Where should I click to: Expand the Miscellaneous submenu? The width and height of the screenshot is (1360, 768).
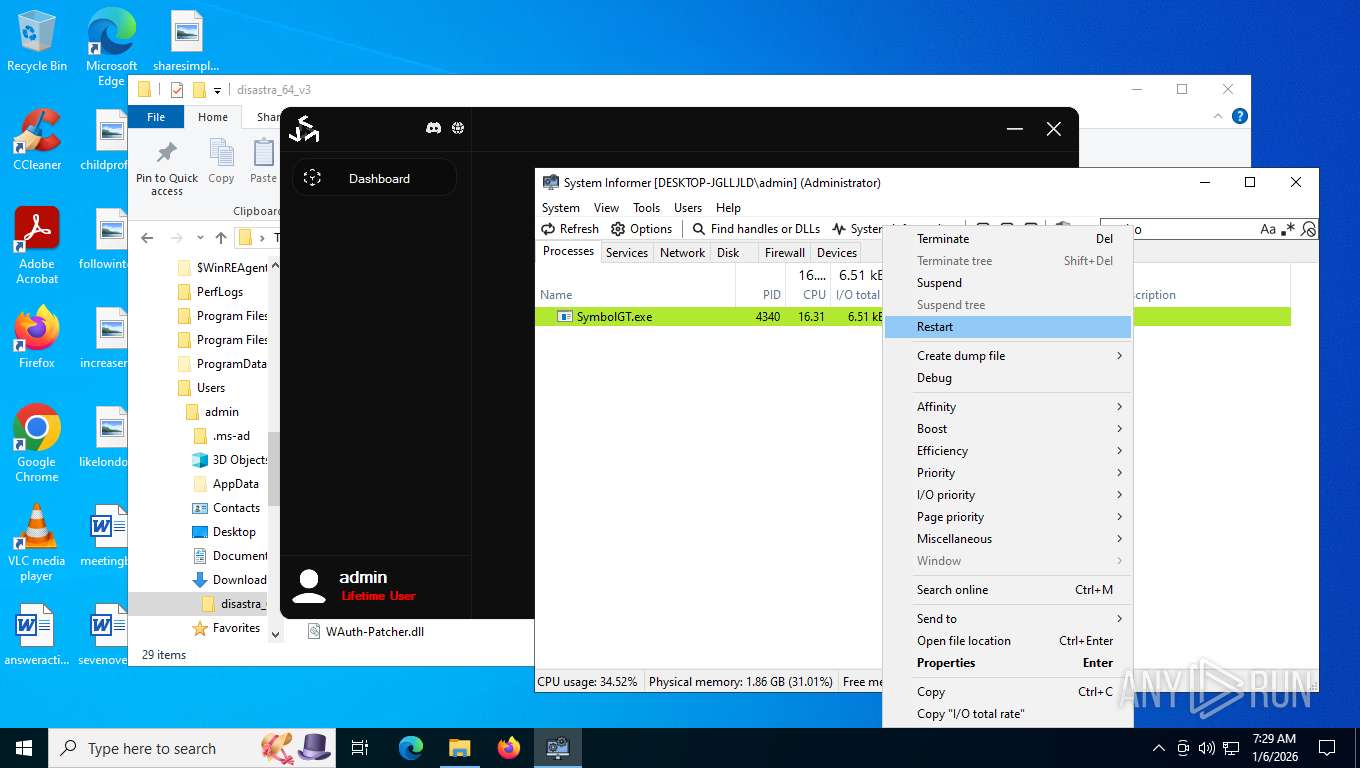(x=1008, y=539)
